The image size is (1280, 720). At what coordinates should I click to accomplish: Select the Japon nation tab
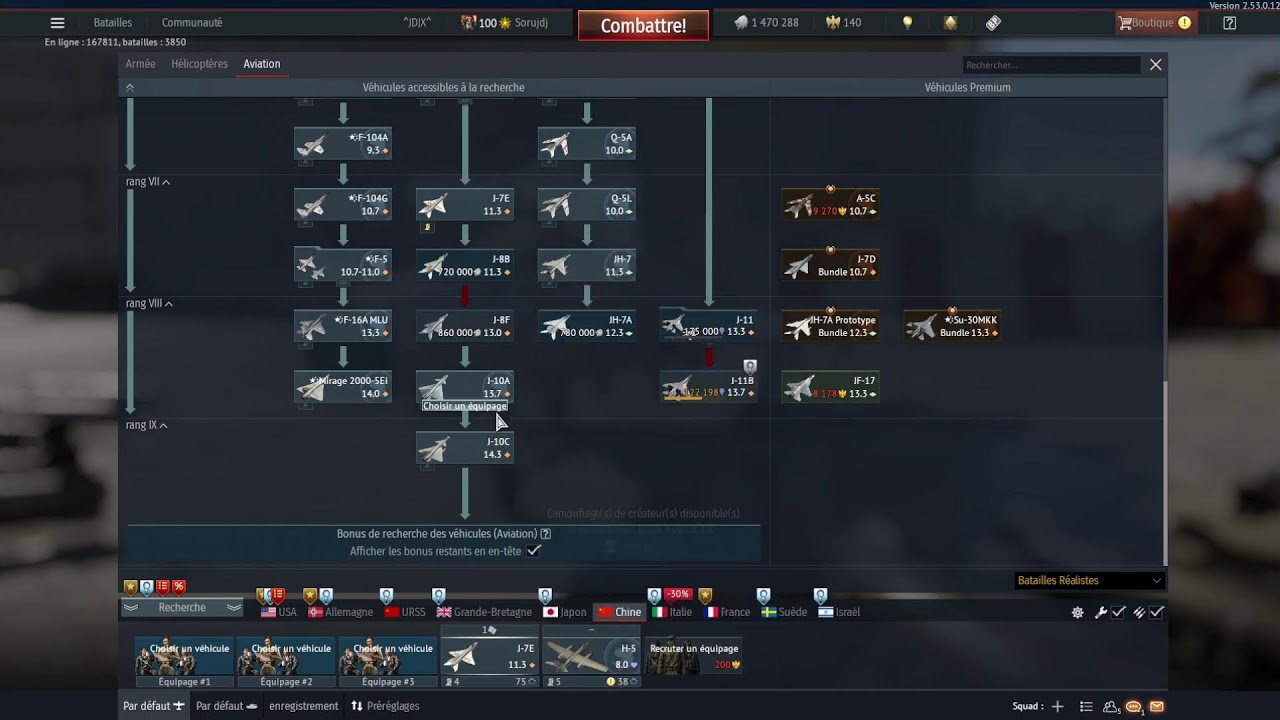point(565,612)
